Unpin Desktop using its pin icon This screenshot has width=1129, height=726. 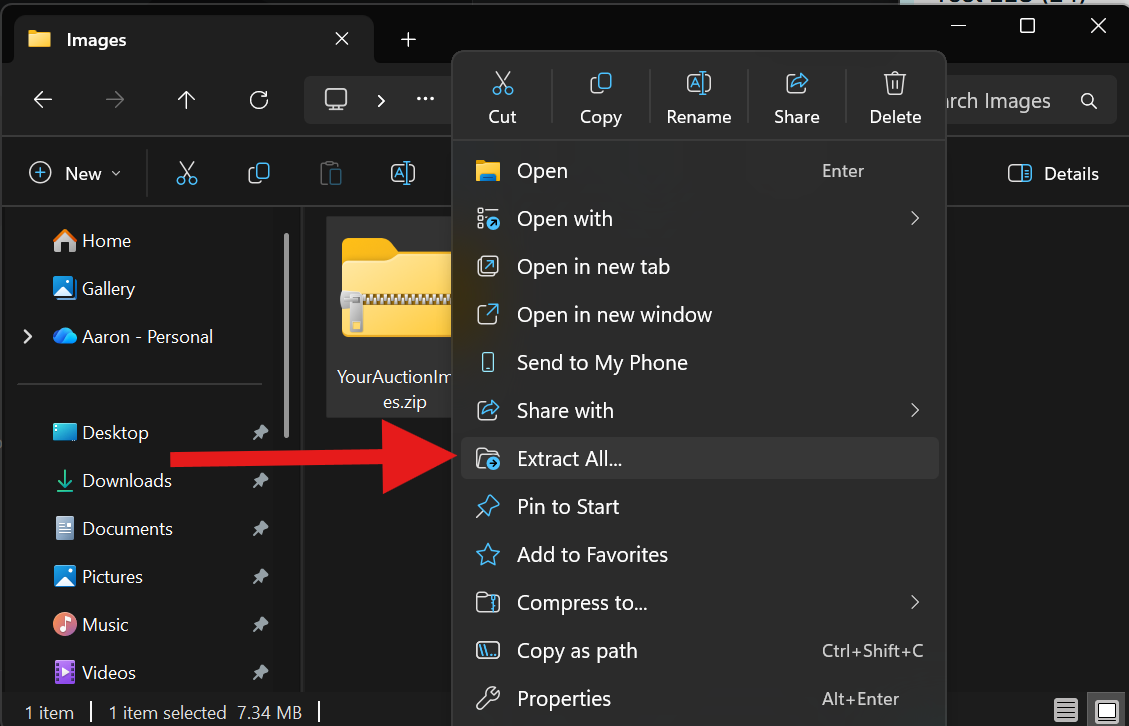coord(260,432)
